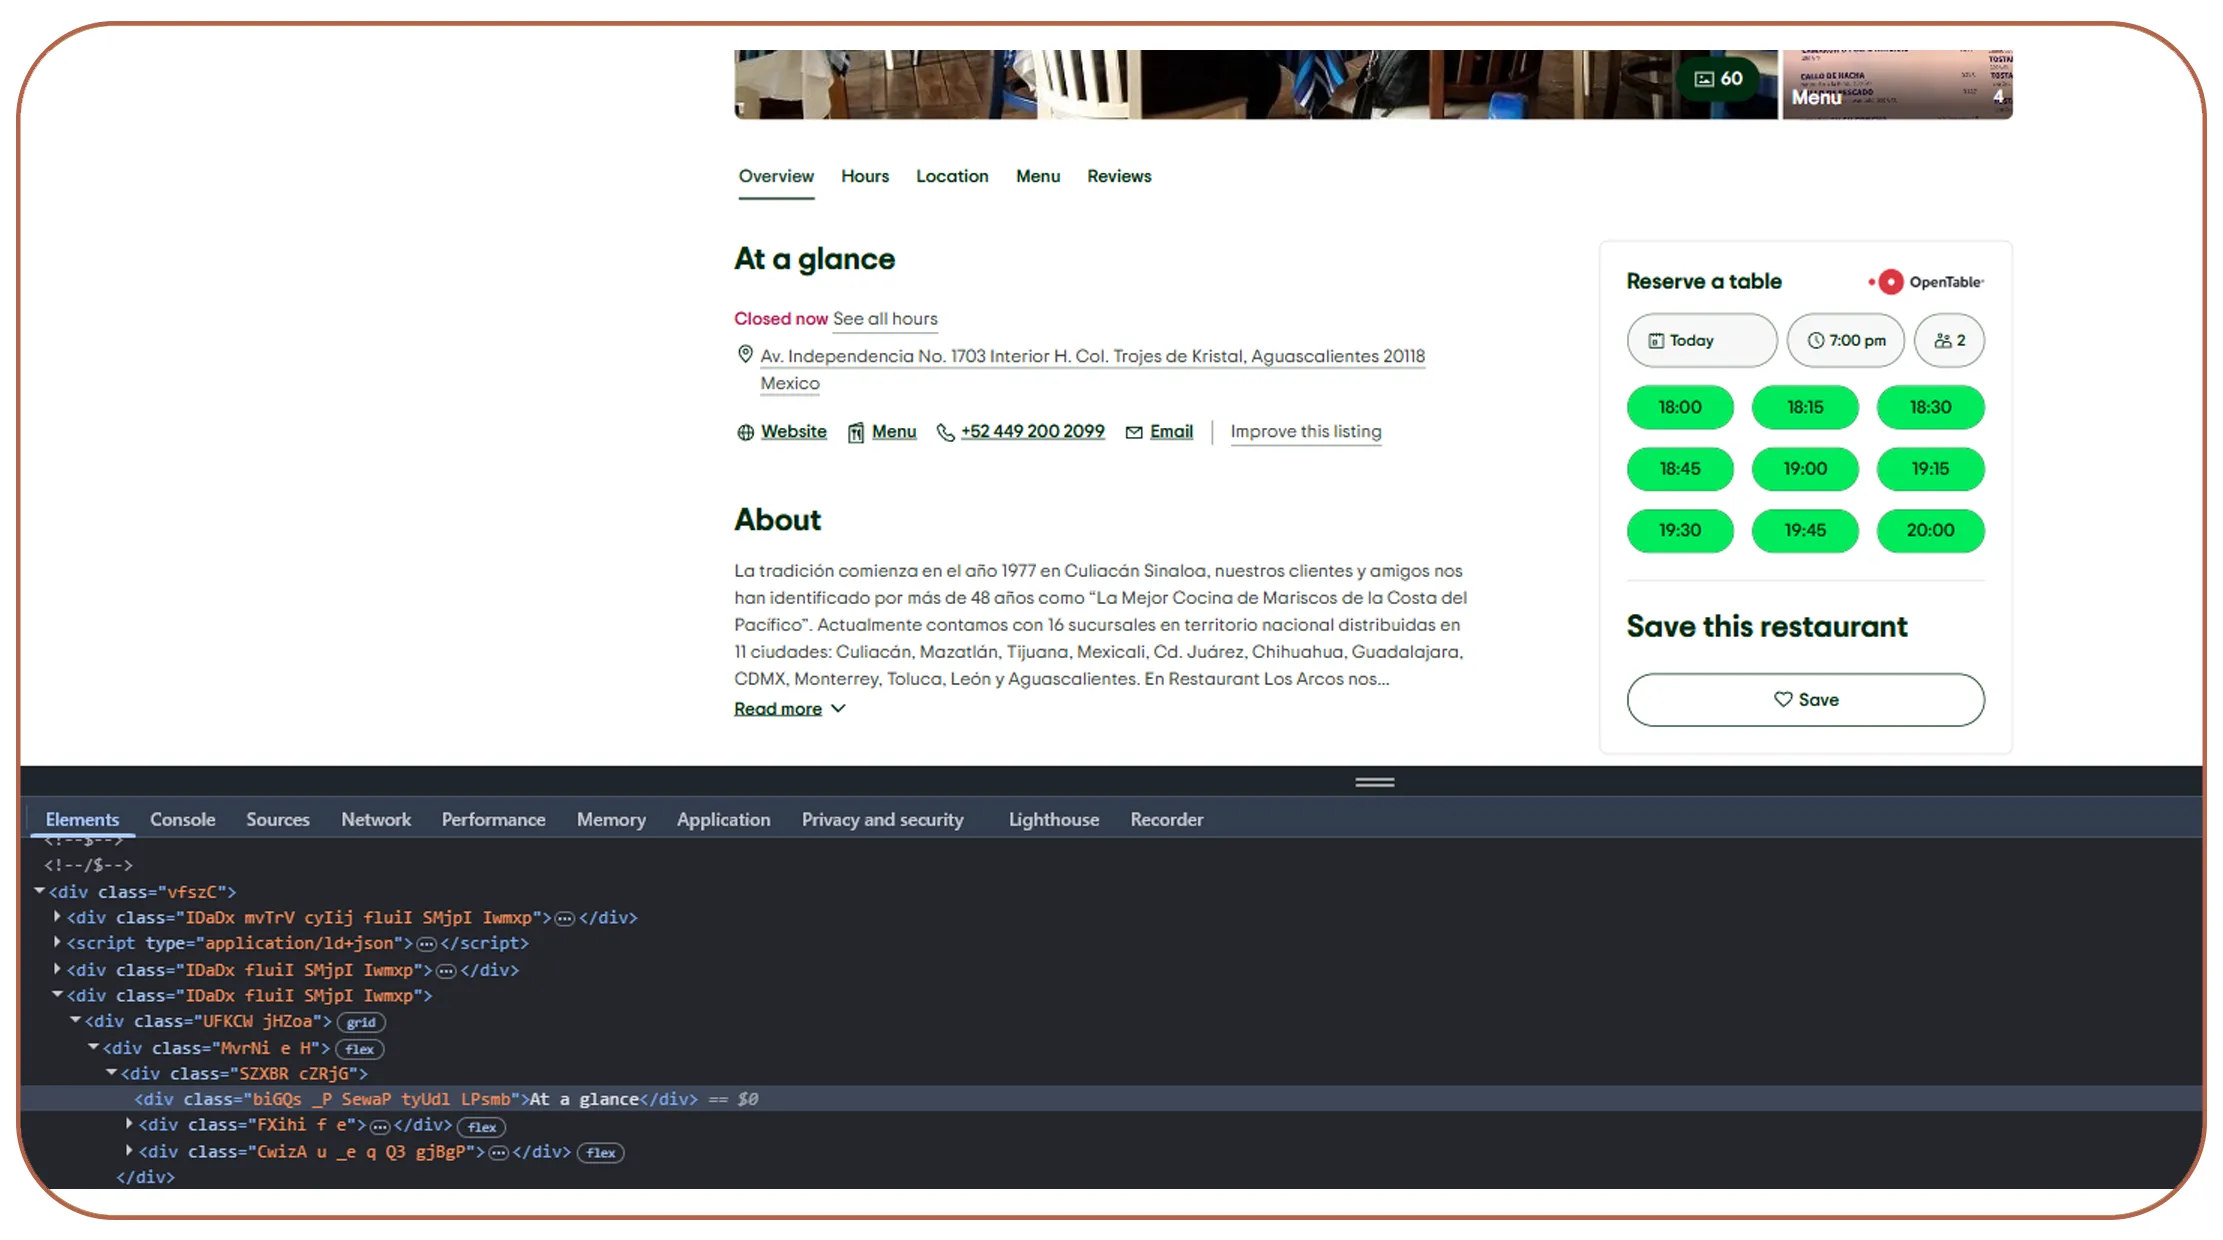Click the envelope icon beside Email
Screen dimensions: 2223x1240
point(1134,431)
